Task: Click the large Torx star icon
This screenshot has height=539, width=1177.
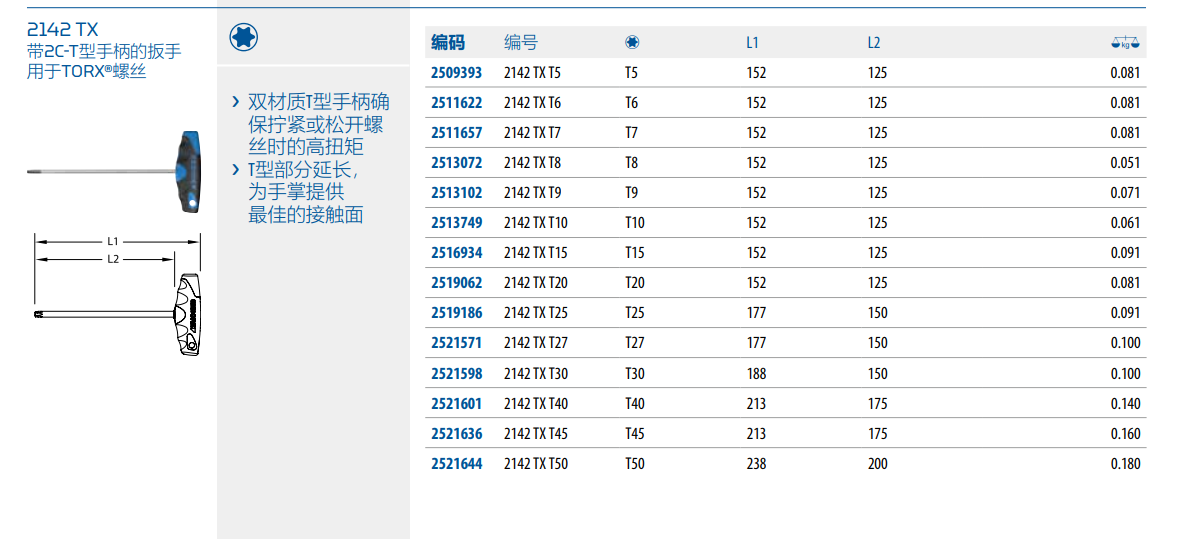Action: tap(243, 38)
